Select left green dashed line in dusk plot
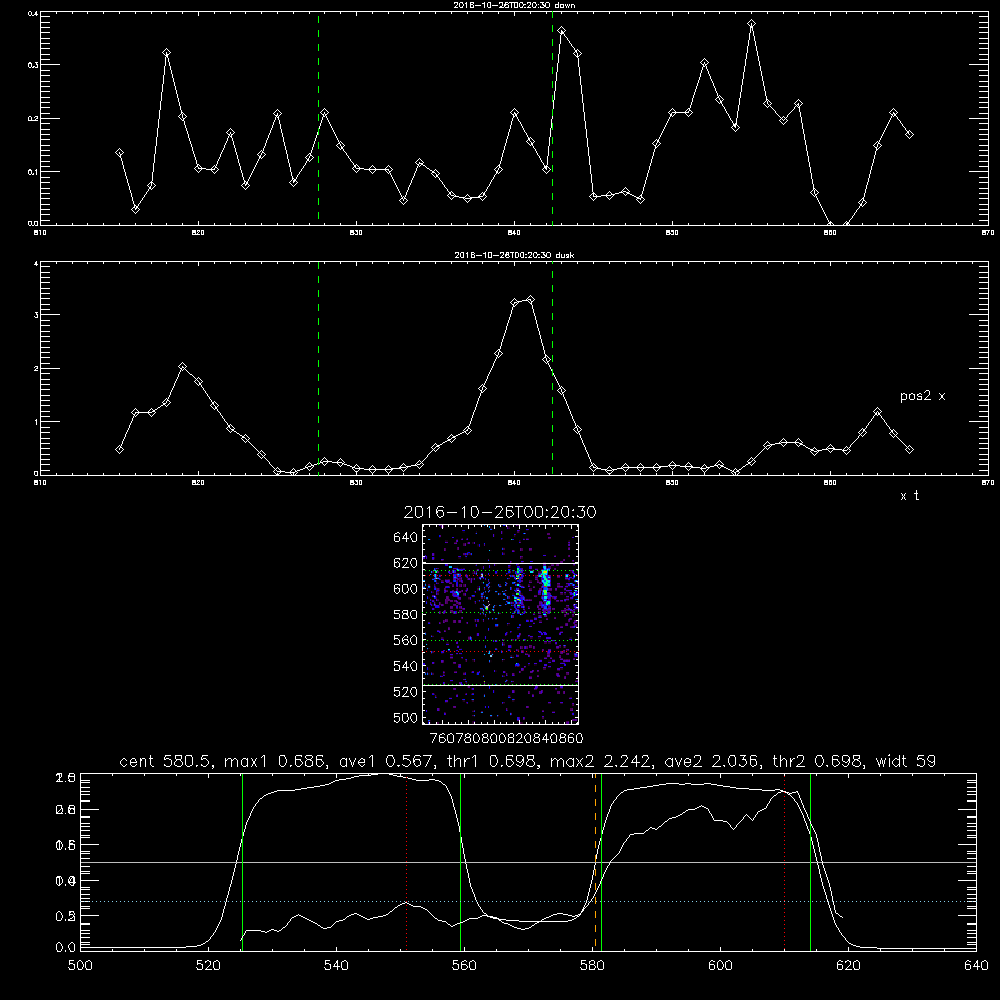 (x=318, y=368)
